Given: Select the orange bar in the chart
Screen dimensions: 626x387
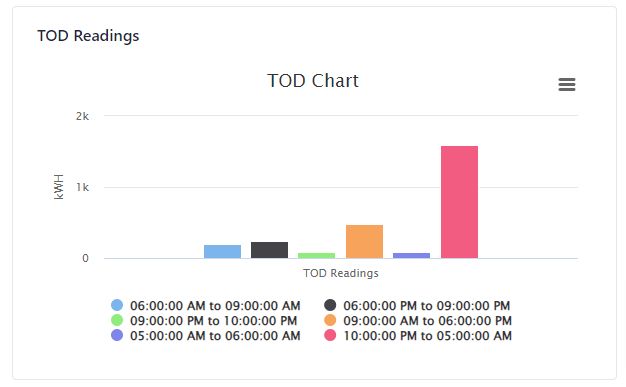Looking at the screenshot, I should (364, 242).
